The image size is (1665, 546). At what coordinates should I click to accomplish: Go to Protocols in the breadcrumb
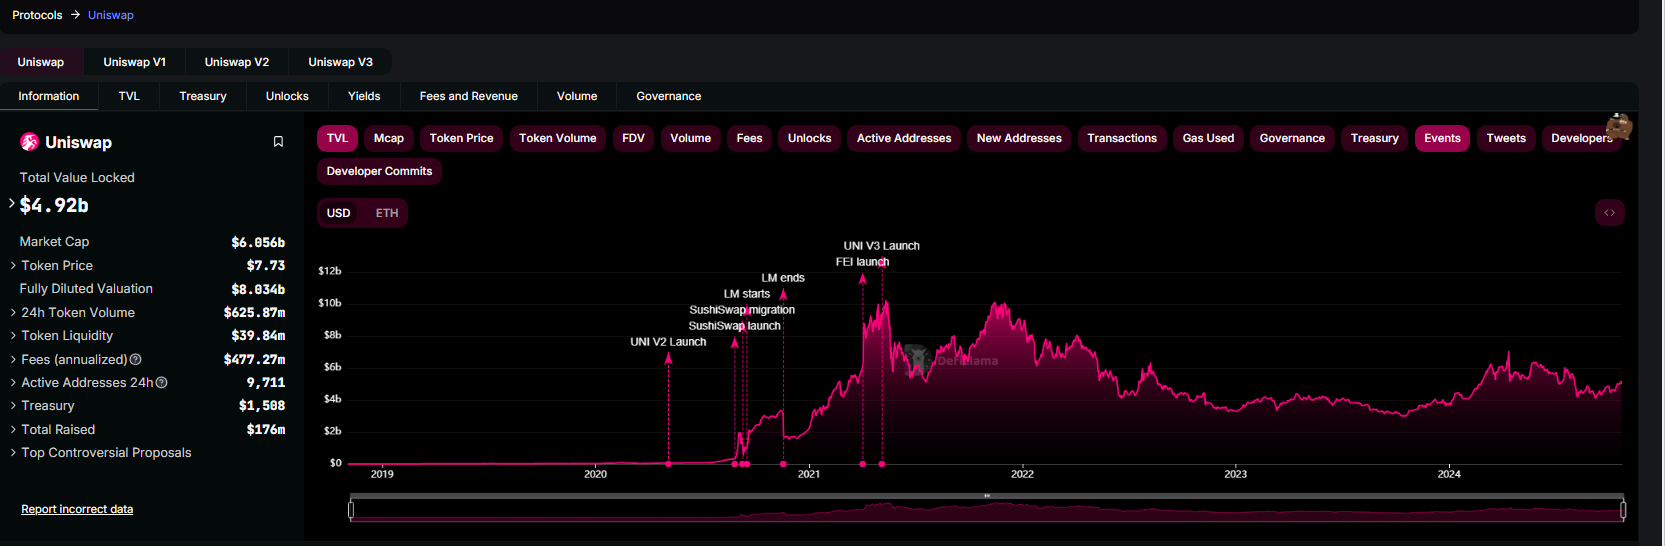tap(37, 15)
